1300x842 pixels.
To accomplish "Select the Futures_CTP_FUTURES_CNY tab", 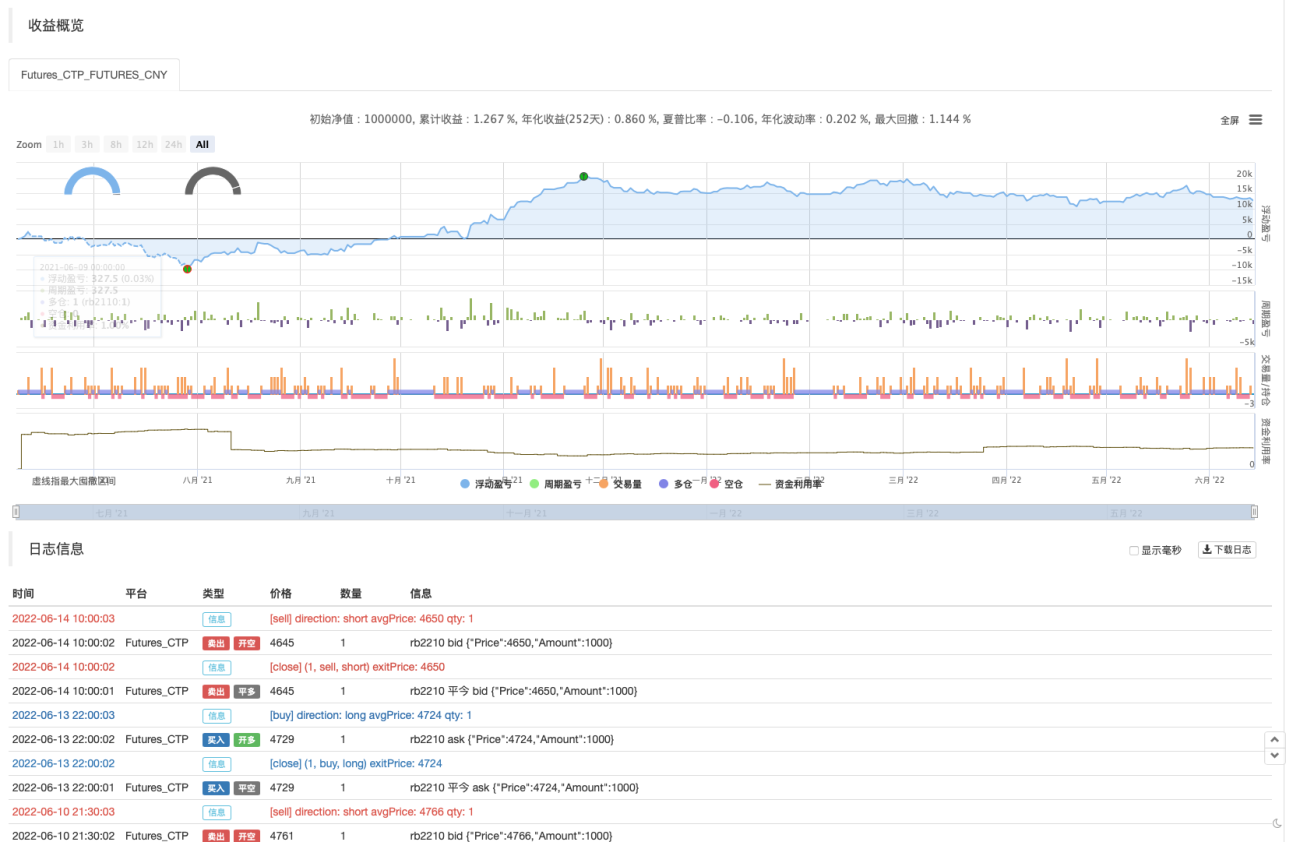I will coord(94,74).
